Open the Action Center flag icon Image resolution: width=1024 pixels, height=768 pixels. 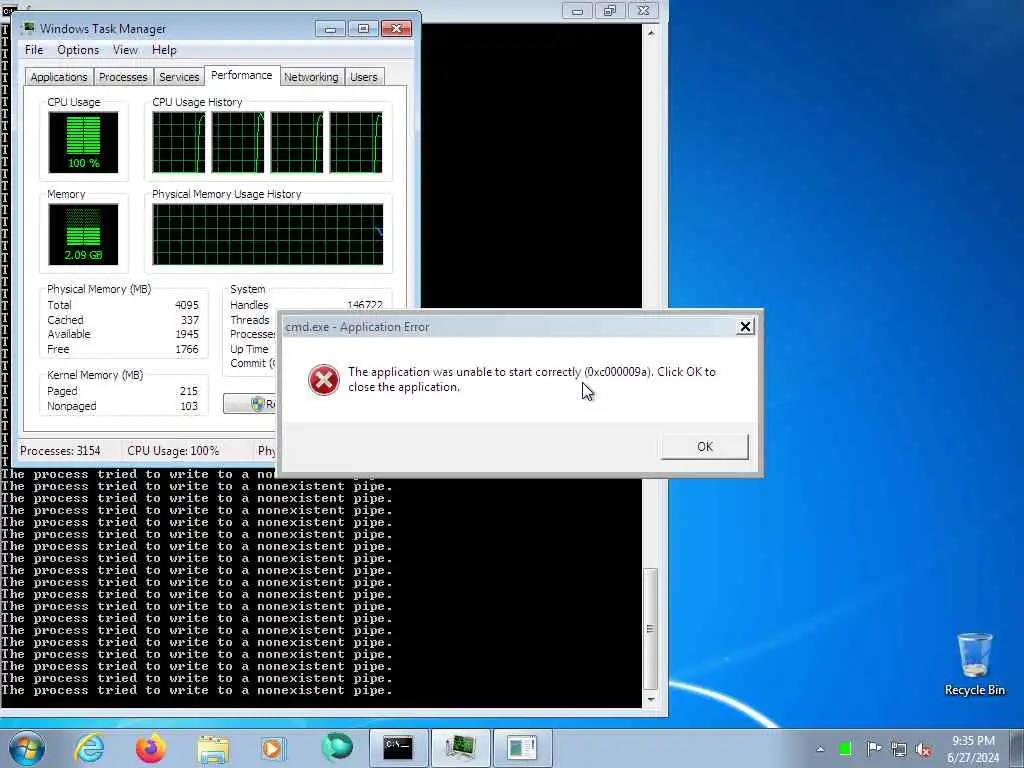873,749
